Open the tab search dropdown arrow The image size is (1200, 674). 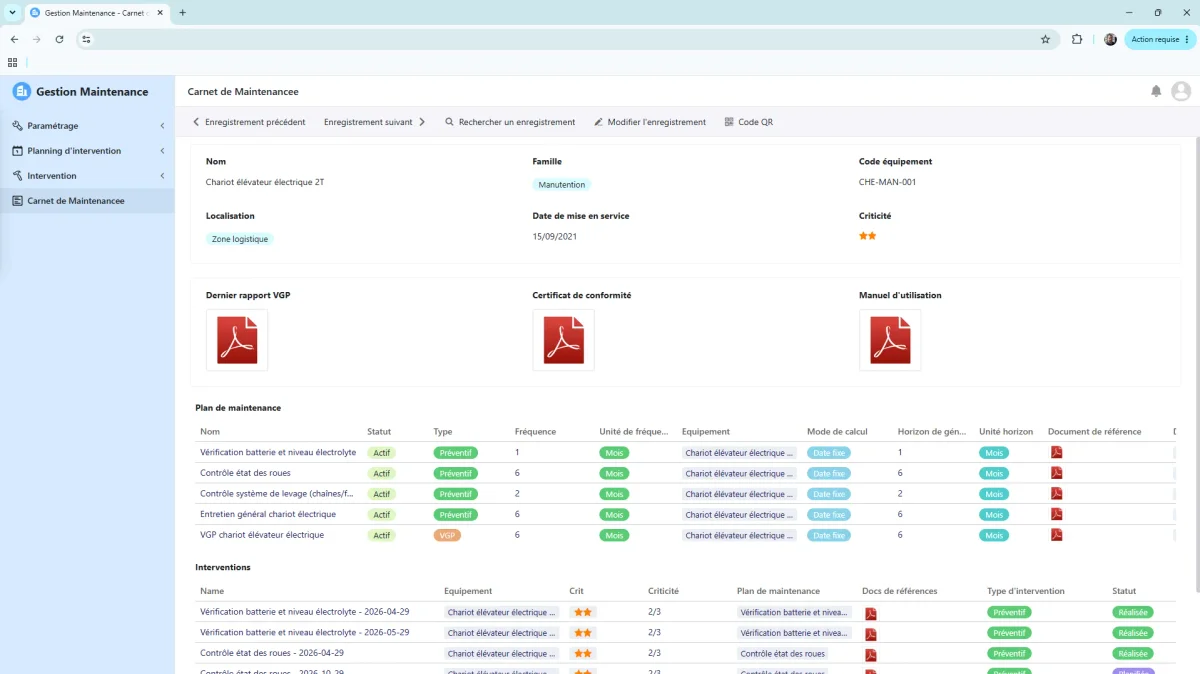coord(12,13)
